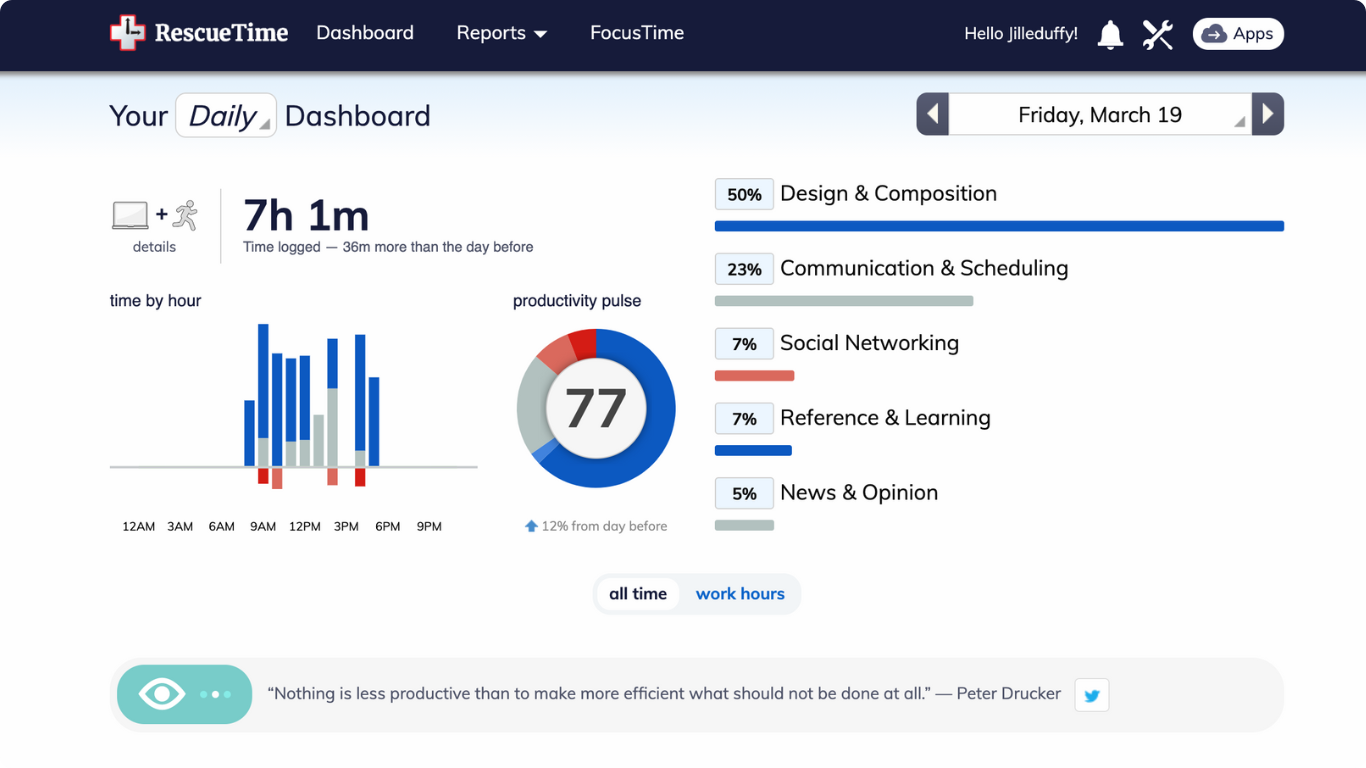1366x768 pixels.
Task: Click the Social Networking red bar
Action: point(754,376)
